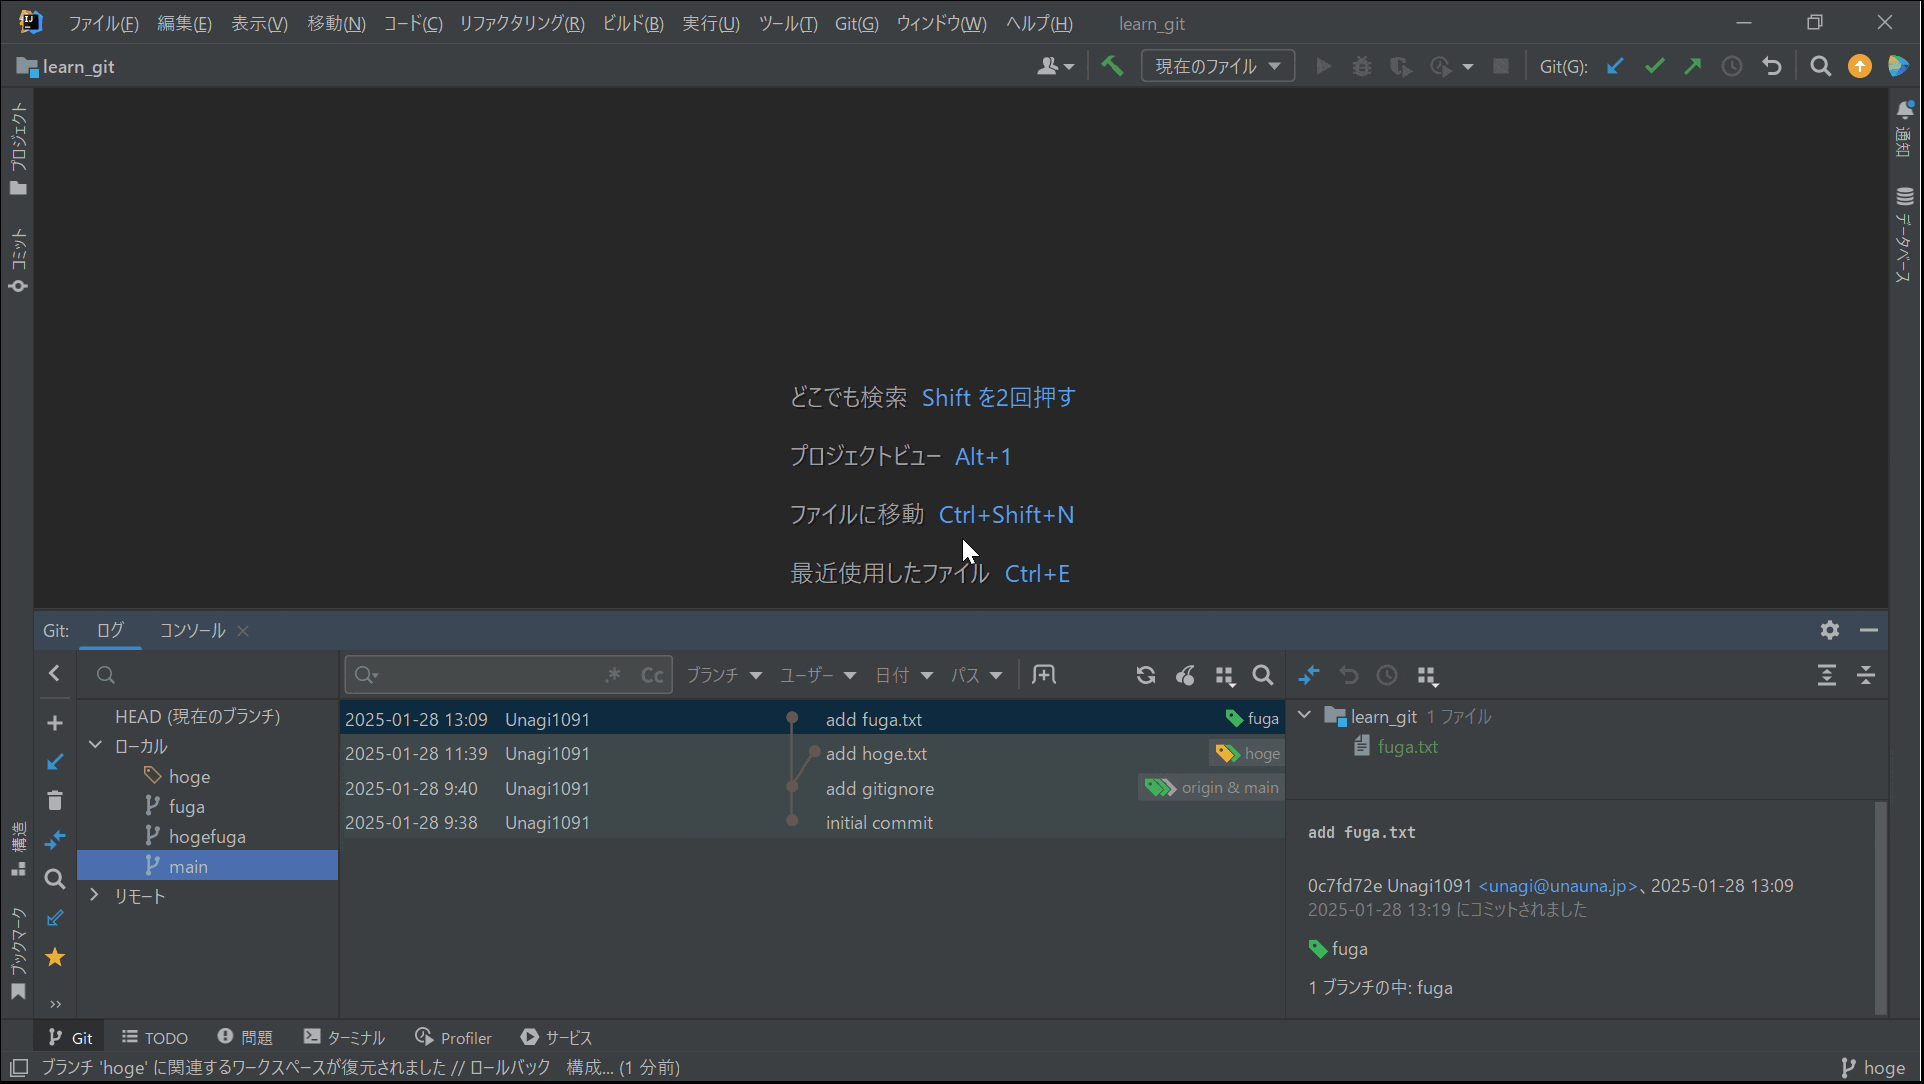Image resolution: width=1924 pixels, height=1084 pixels.
Task: Click the Git commit checkmark icon
Action: pos(1654,66)
